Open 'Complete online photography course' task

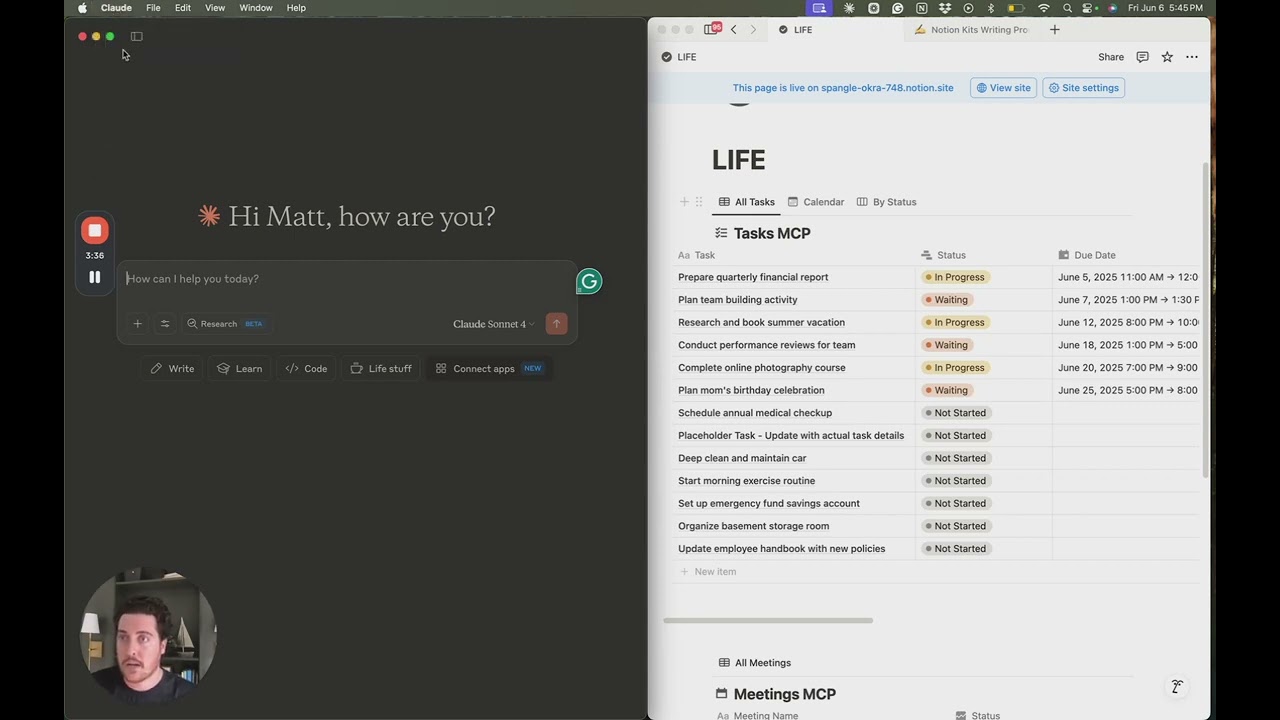761,368
